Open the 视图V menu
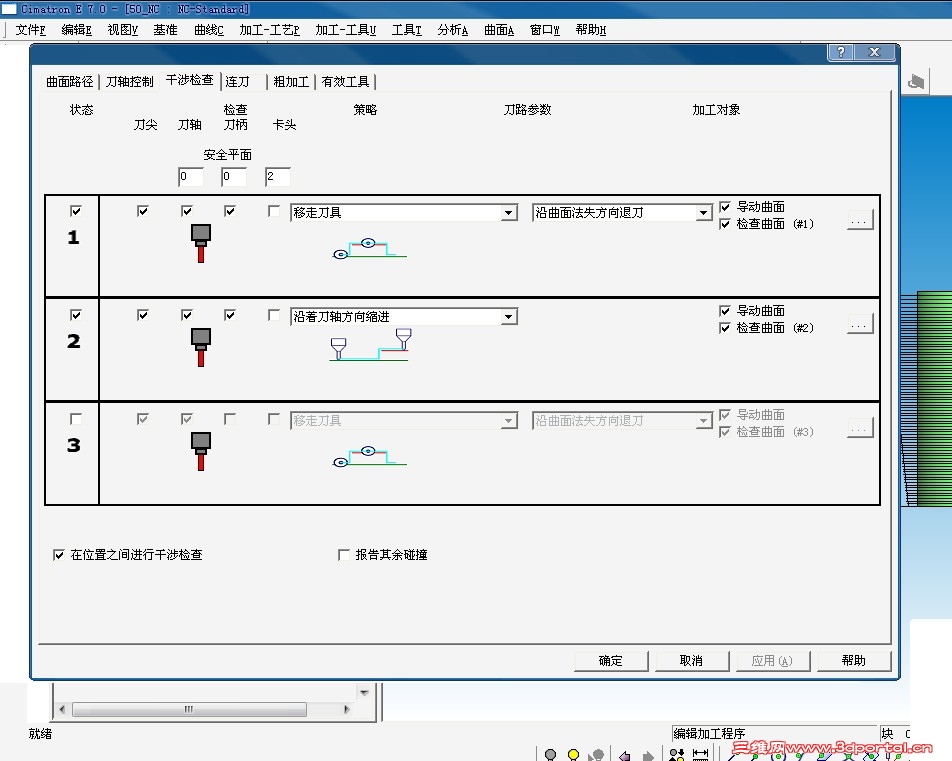Image resolution: width=952 pixels, height=761 pixels. (x=123, y=30)
